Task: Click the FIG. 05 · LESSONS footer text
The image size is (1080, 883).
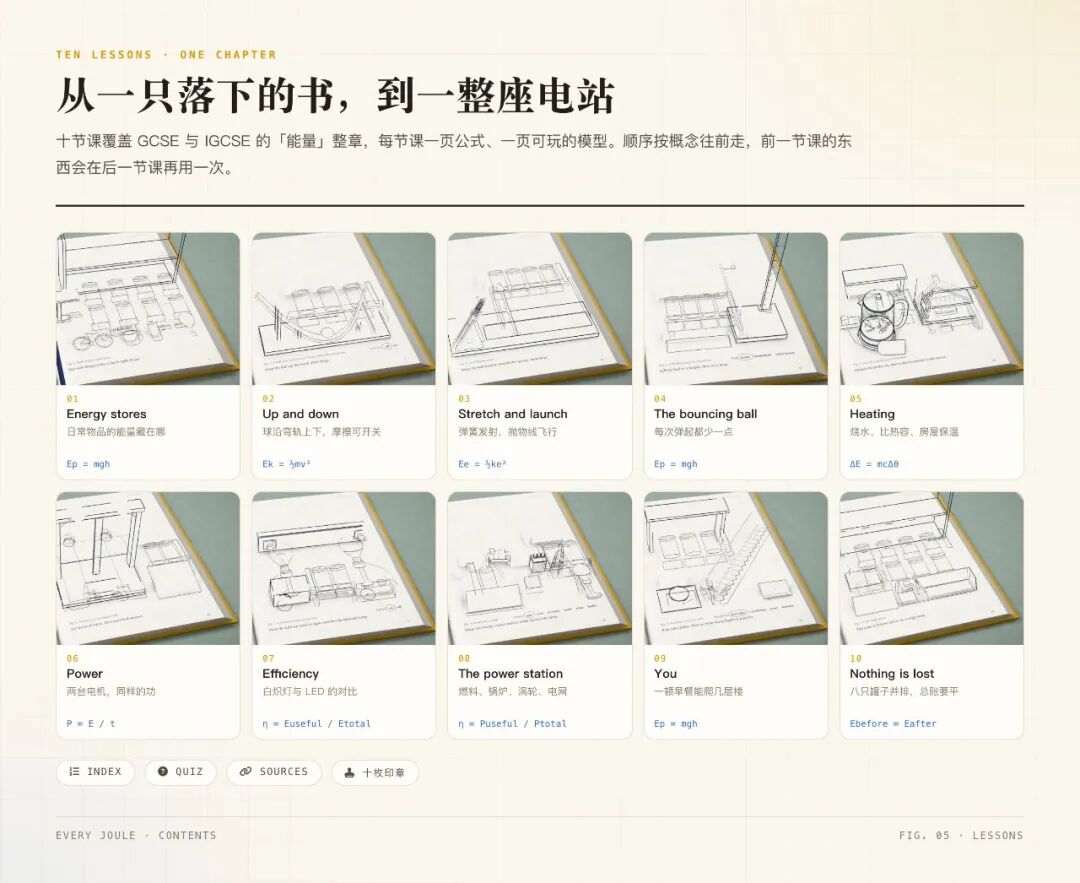Action: [961, 835]
